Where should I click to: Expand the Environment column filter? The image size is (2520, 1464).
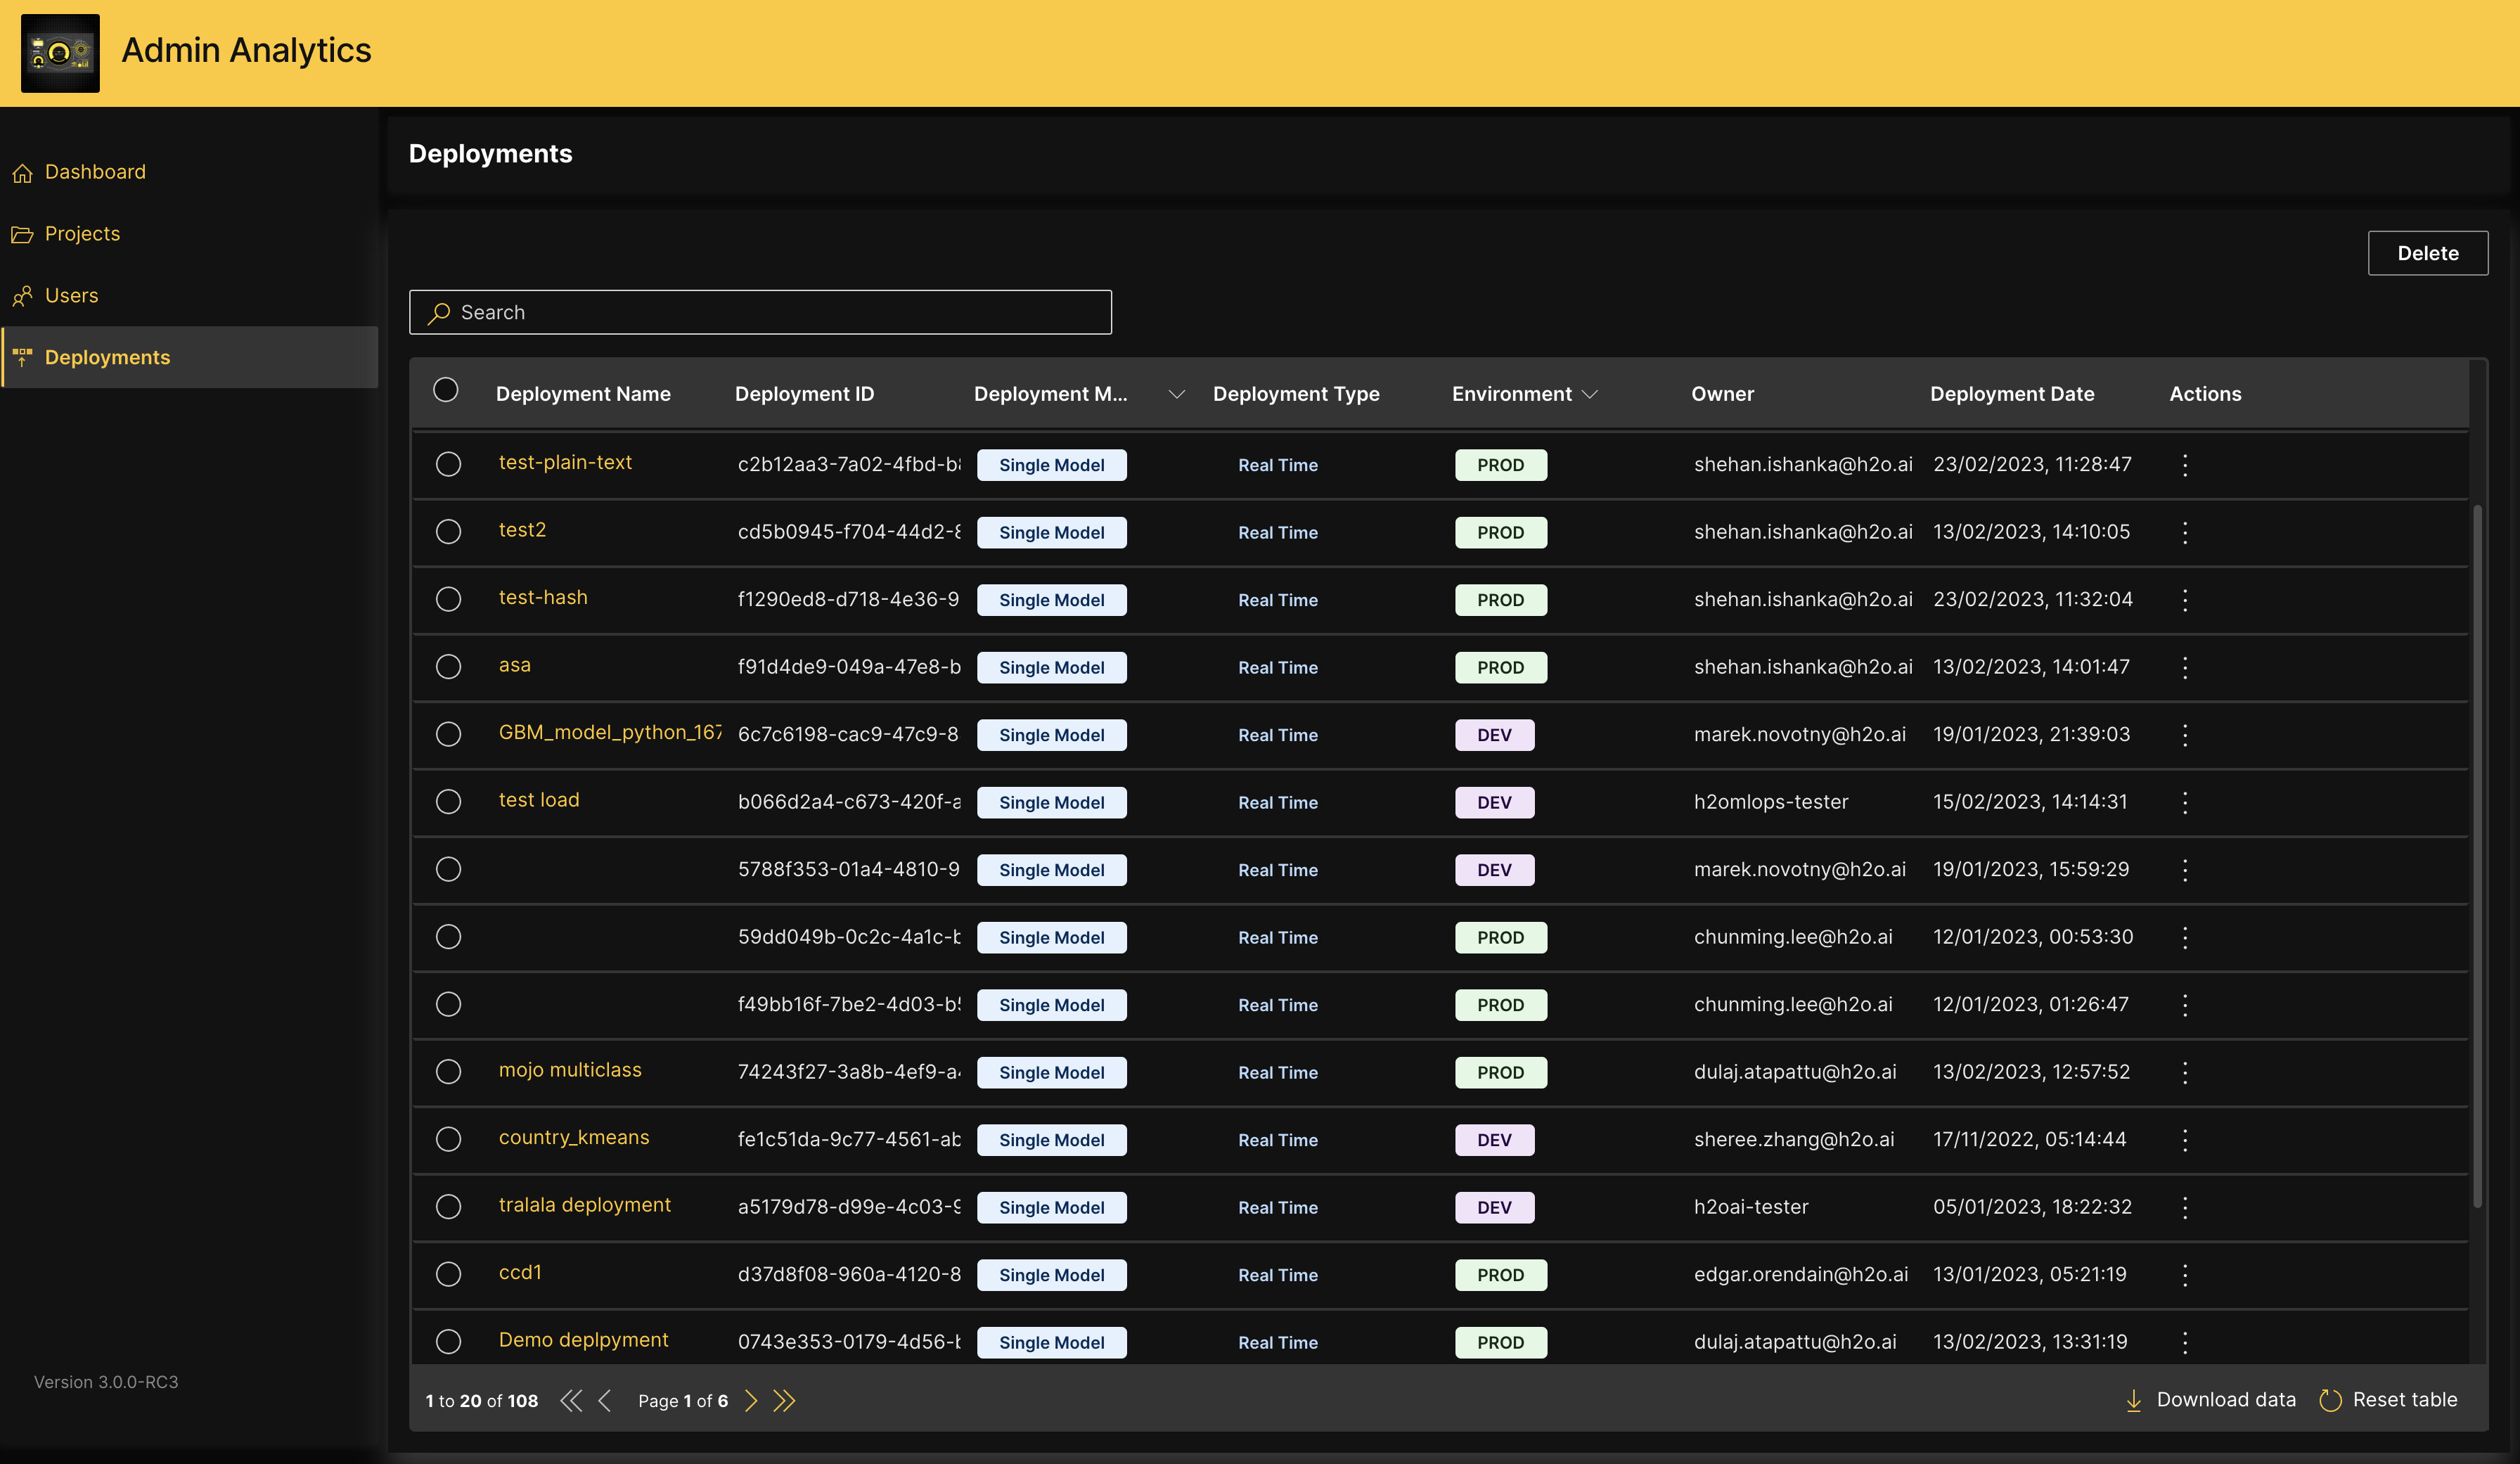[x=1591, y=394]
